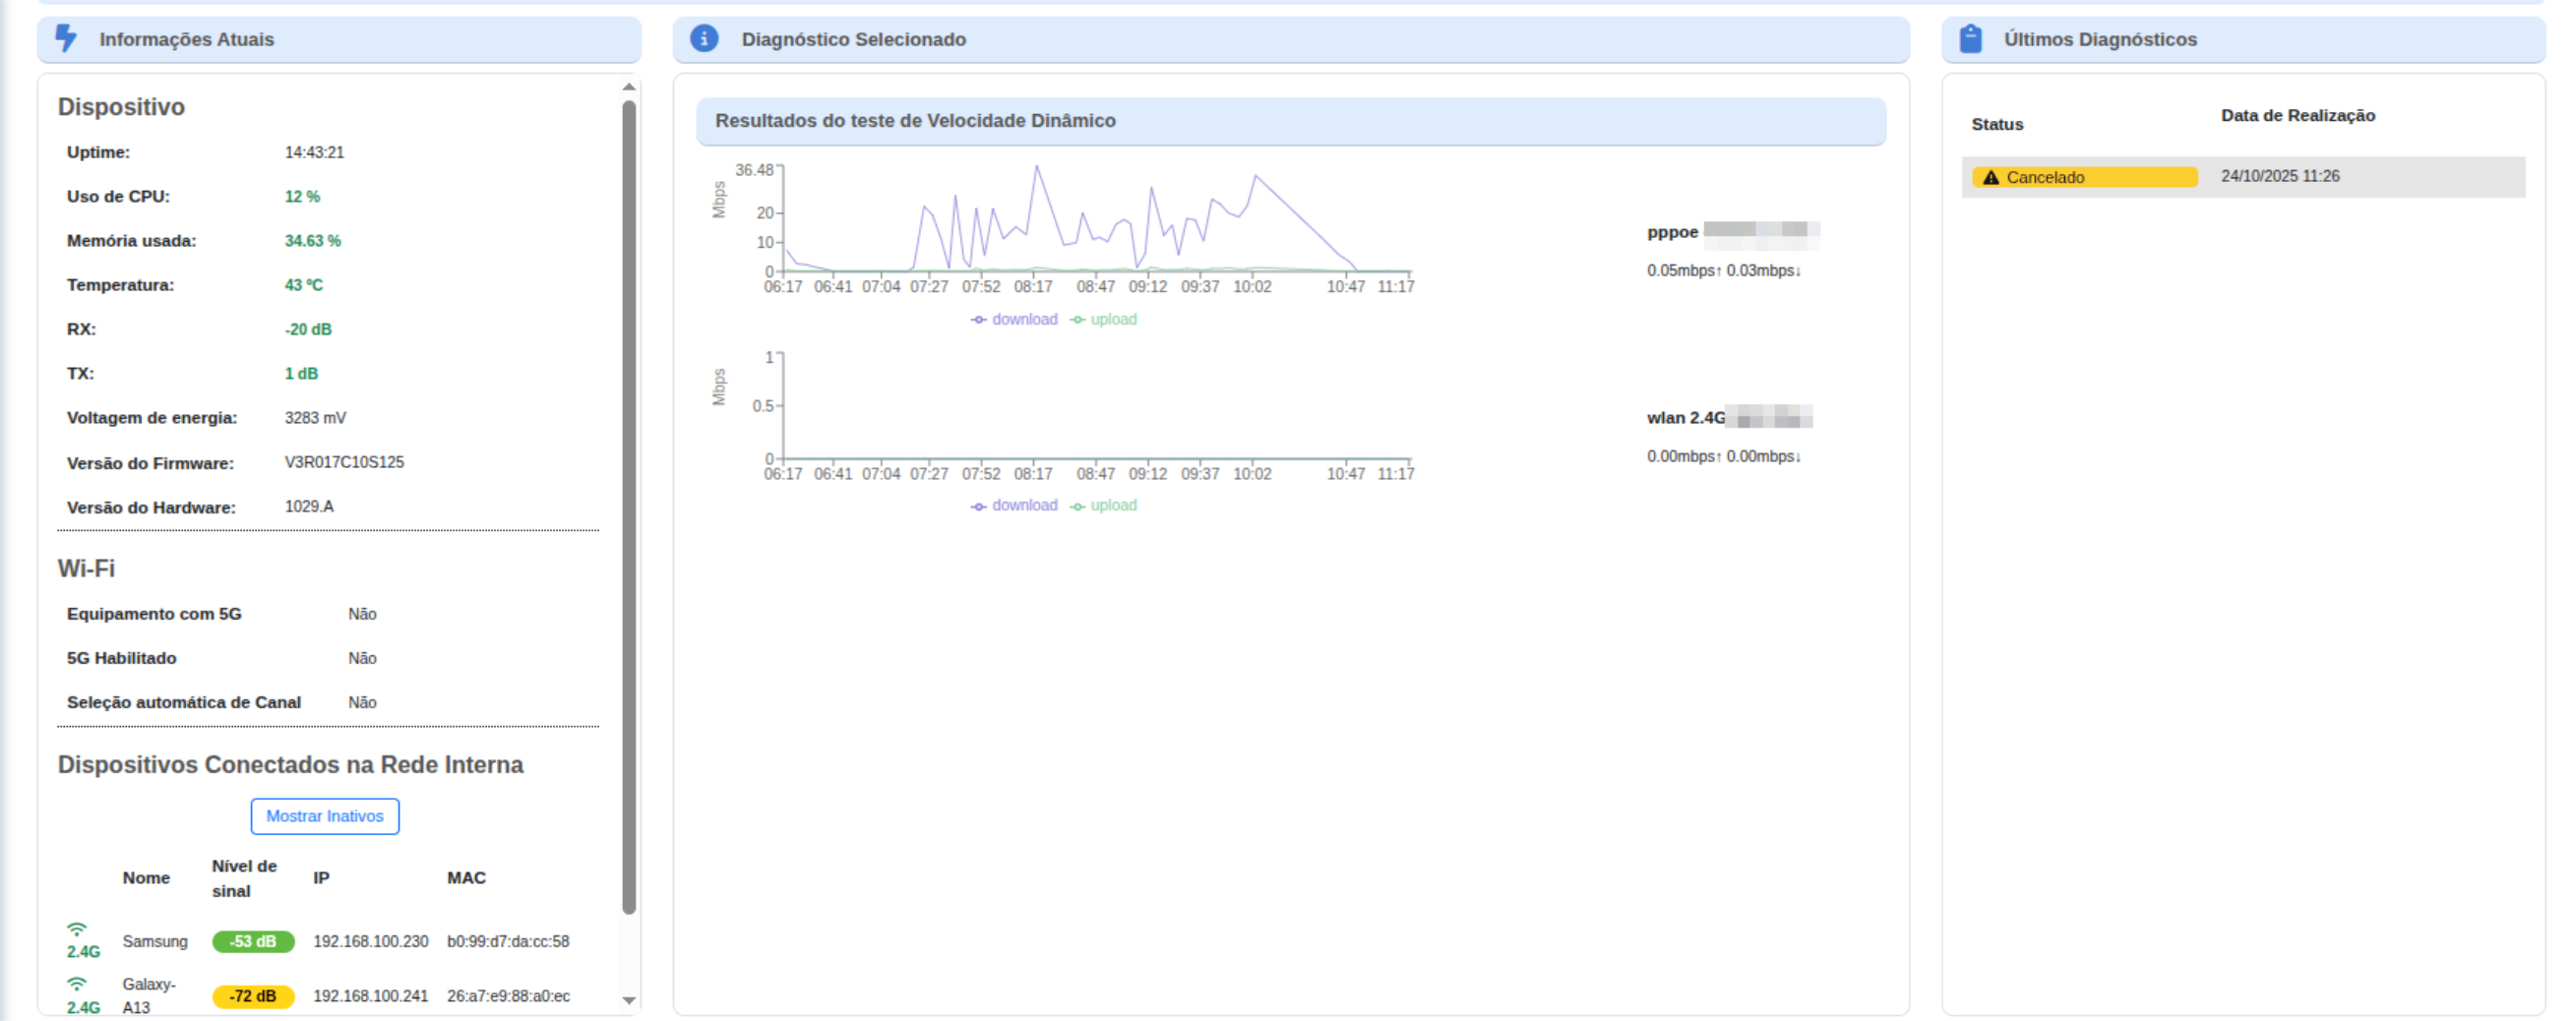This screenshot has width=2576, height=1021.
Task: Click the clipboard Últimos Diagnósticos icon
Action: coord(1970,39)
